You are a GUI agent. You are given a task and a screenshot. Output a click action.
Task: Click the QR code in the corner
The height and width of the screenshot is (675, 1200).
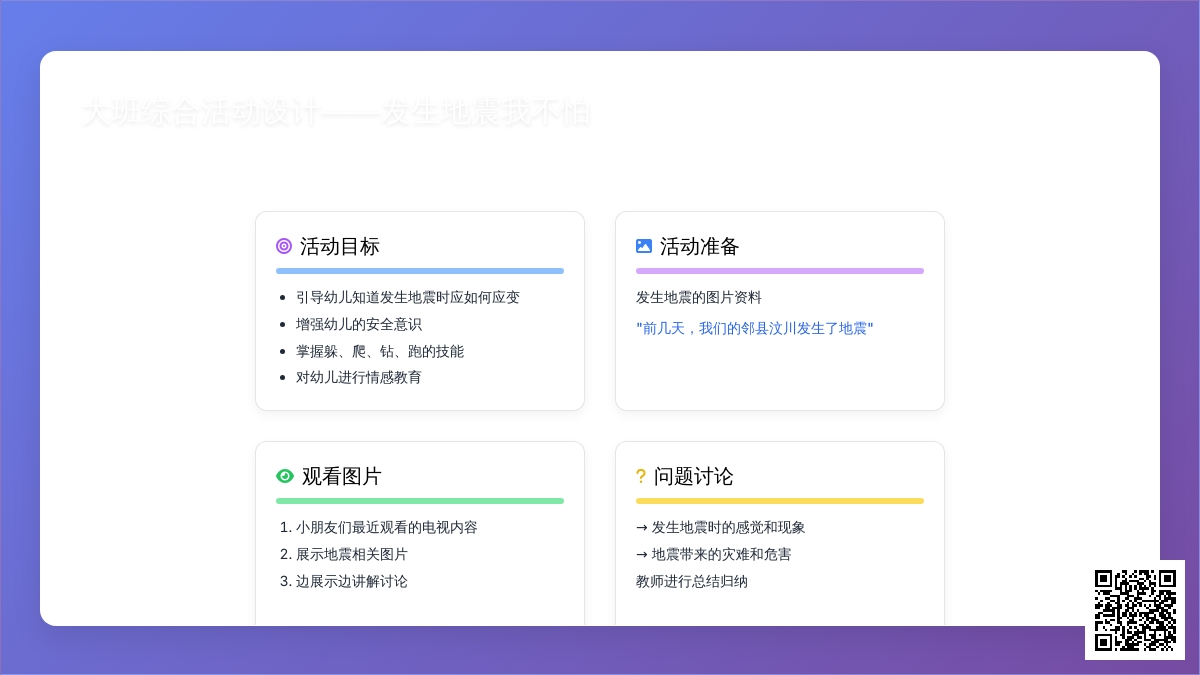tap(1135, 610)
